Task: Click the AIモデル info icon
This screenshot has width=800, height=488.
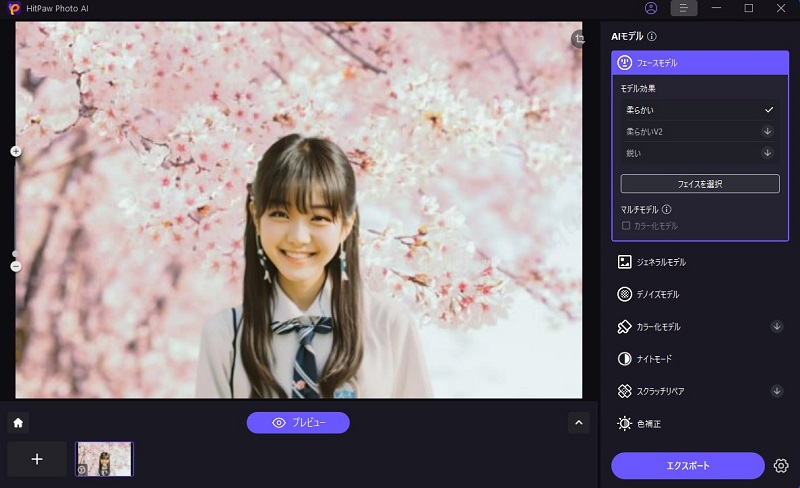Action: click(x=652, y=36)
